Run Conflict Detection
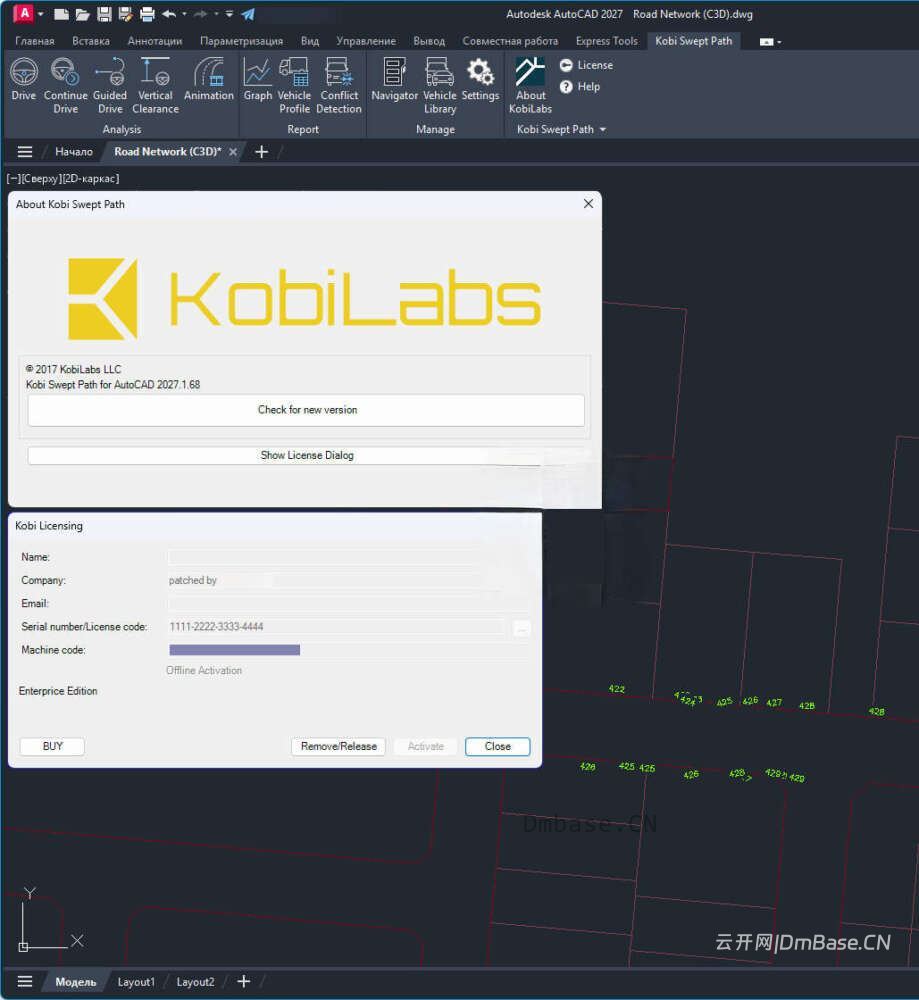The height and width of the screenshot is (1000, 919). point(339,85)
